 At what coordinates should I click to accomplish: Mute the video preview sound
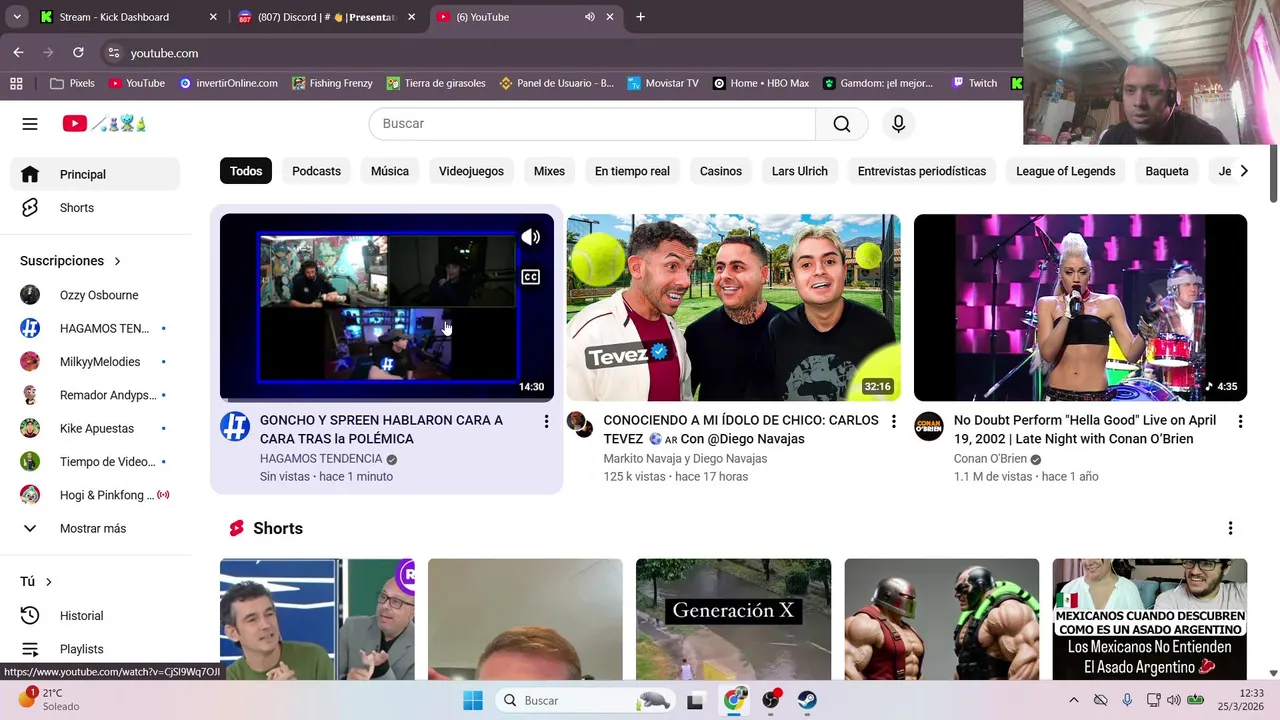(x=530, y=237)
